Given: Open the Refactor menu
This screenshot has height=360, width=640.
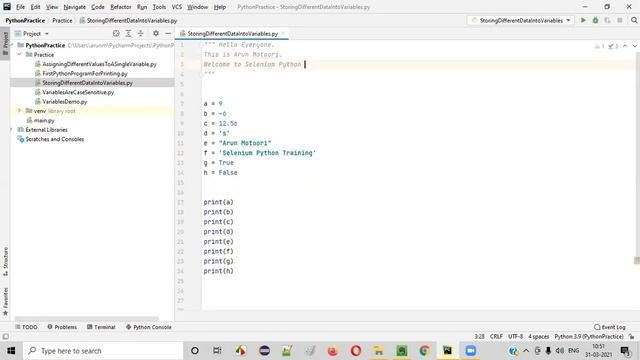Looking at the screenshot, I should click(x=121, y=7).
